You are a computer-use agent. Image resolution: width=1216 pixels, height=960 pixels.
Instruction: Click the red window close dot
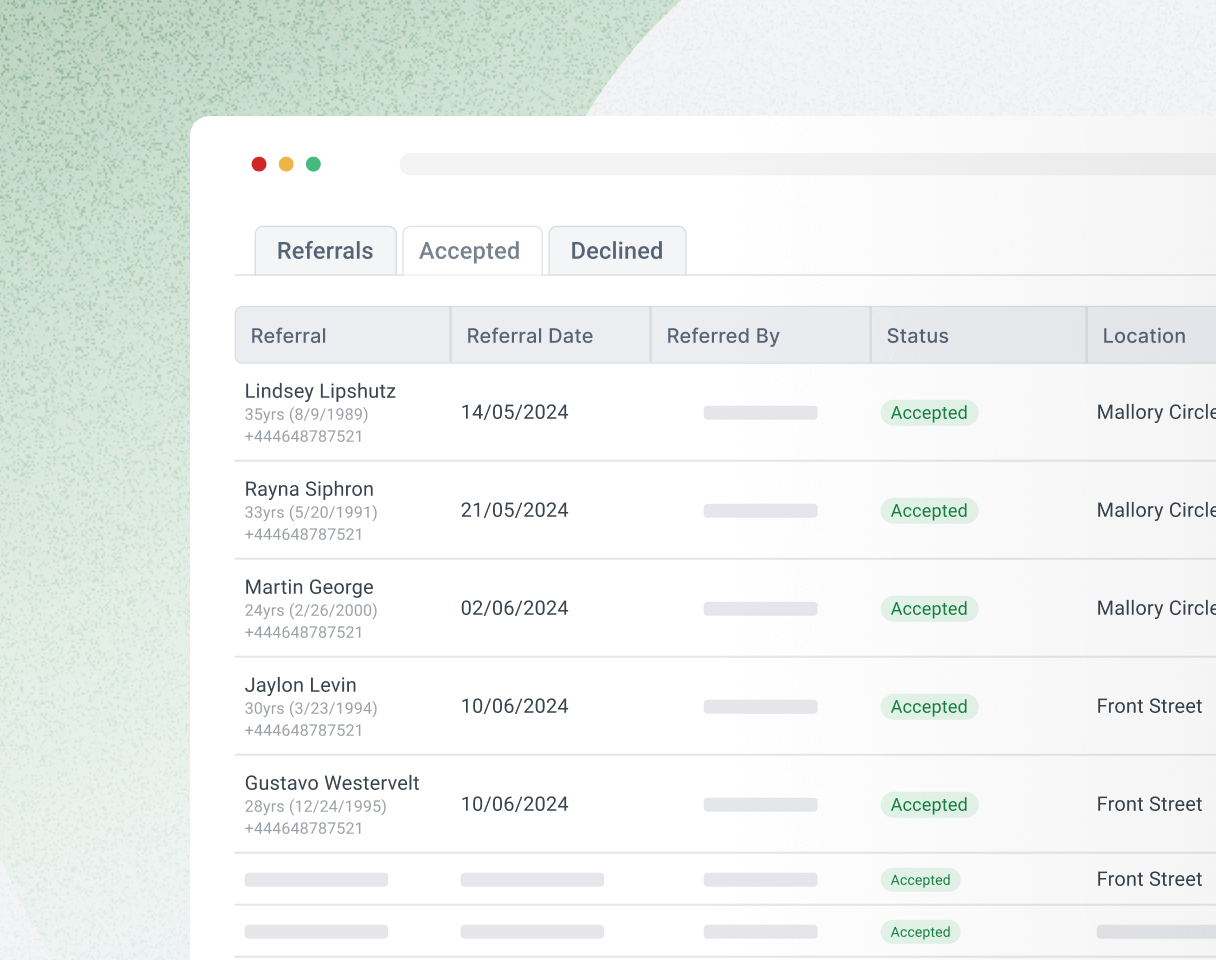pos(259,164)
